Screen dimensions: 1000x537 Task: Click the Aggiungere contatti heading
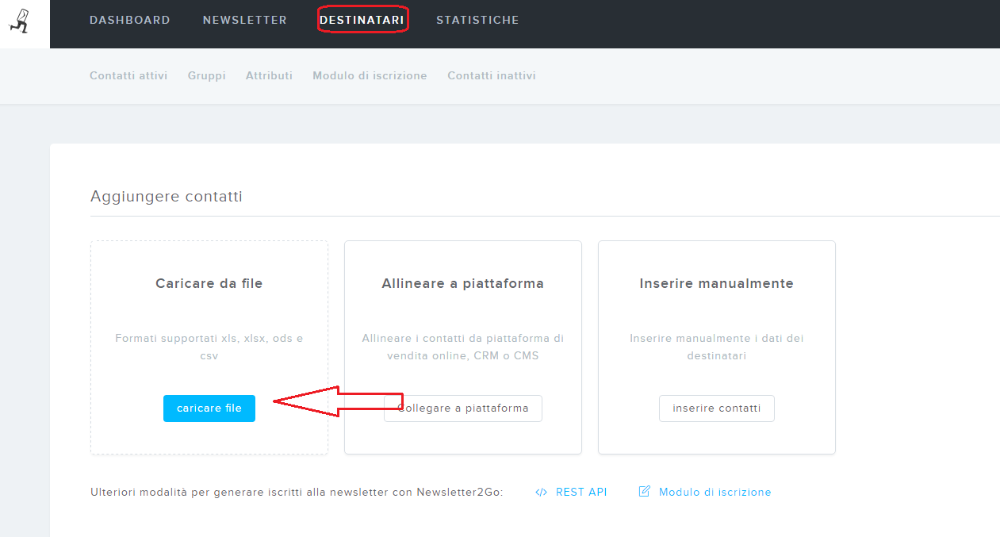click(x=166, y=196)
